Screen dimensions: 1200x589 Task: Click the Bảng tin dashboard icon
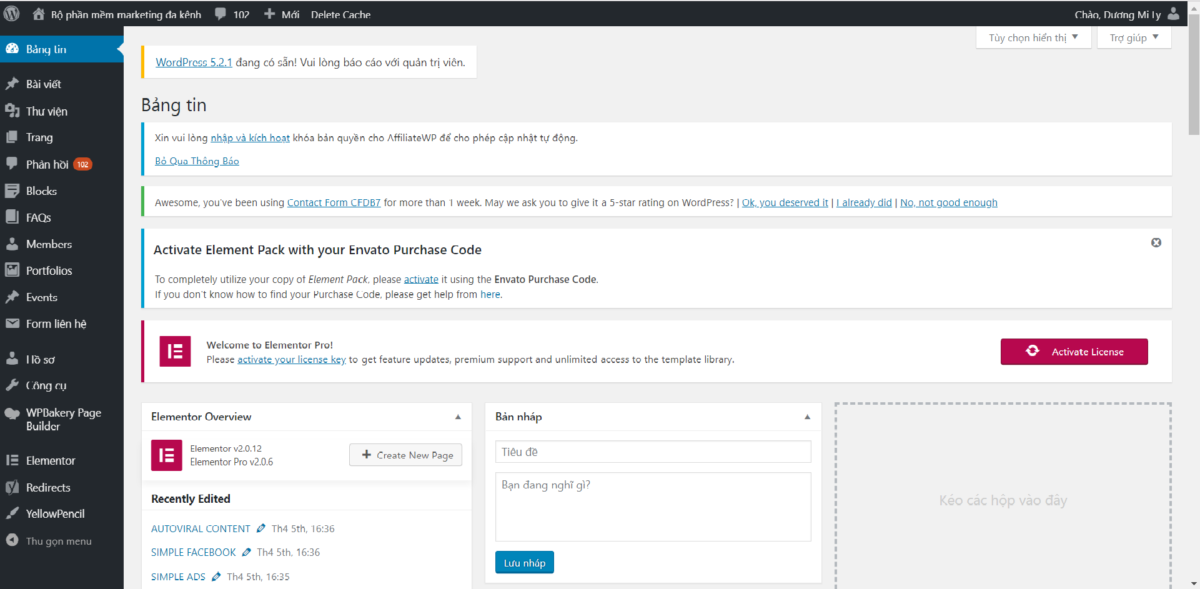(x=12, y=49)
